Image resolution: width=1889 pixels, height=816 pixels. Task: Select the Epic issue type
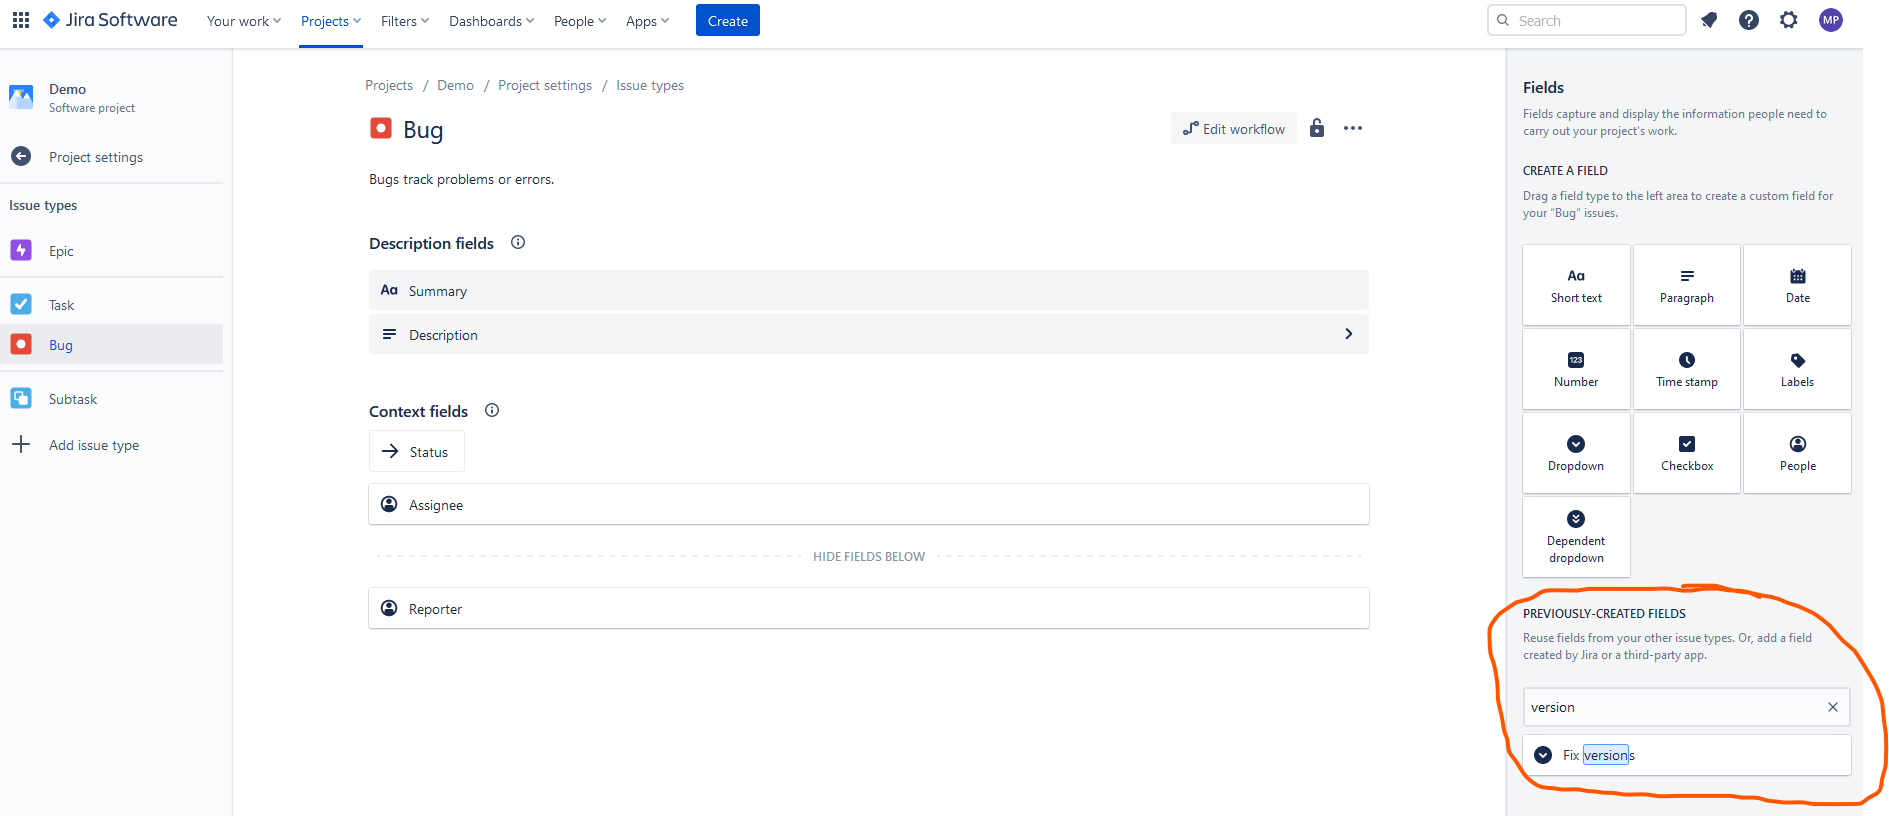pos(111,251)
